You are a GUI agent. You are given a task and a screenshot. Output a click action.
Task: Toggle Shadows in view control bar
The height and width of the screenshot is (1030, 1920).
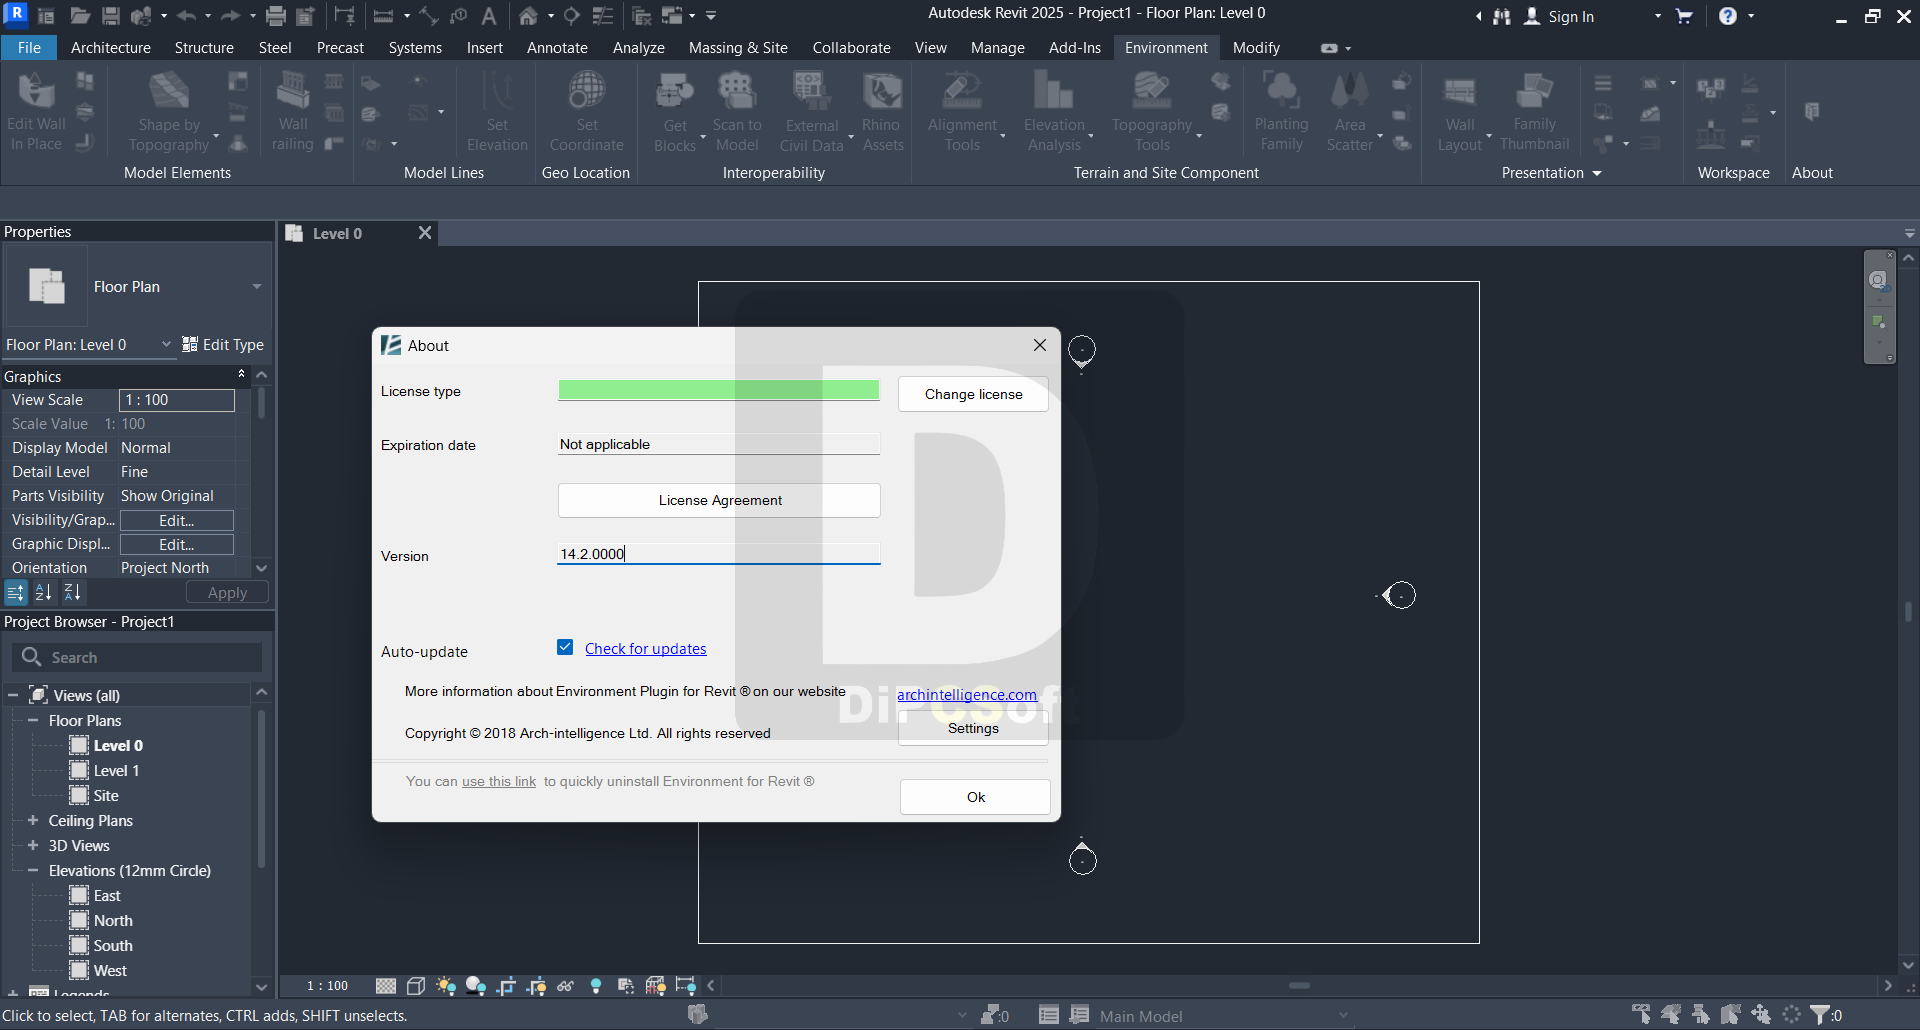click(x=476, y=986)
